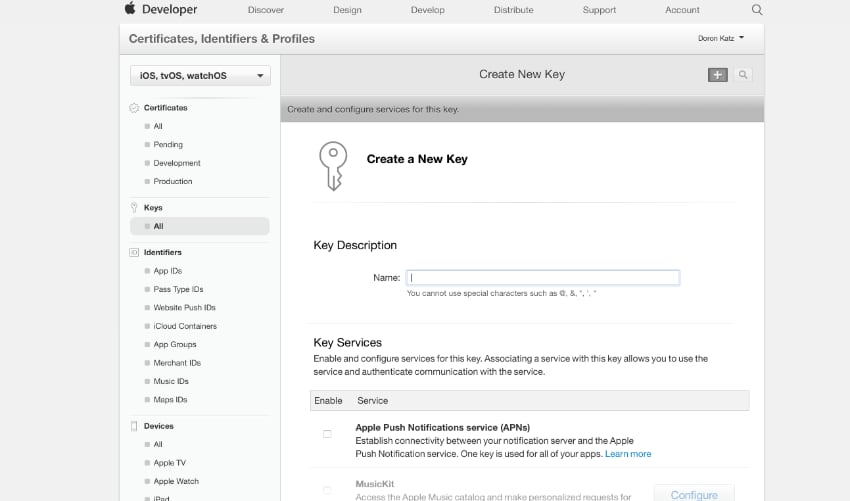This screenshot has width=850, height=501.
Task: Click the Enable column header
Action: (x=328, y=401)
